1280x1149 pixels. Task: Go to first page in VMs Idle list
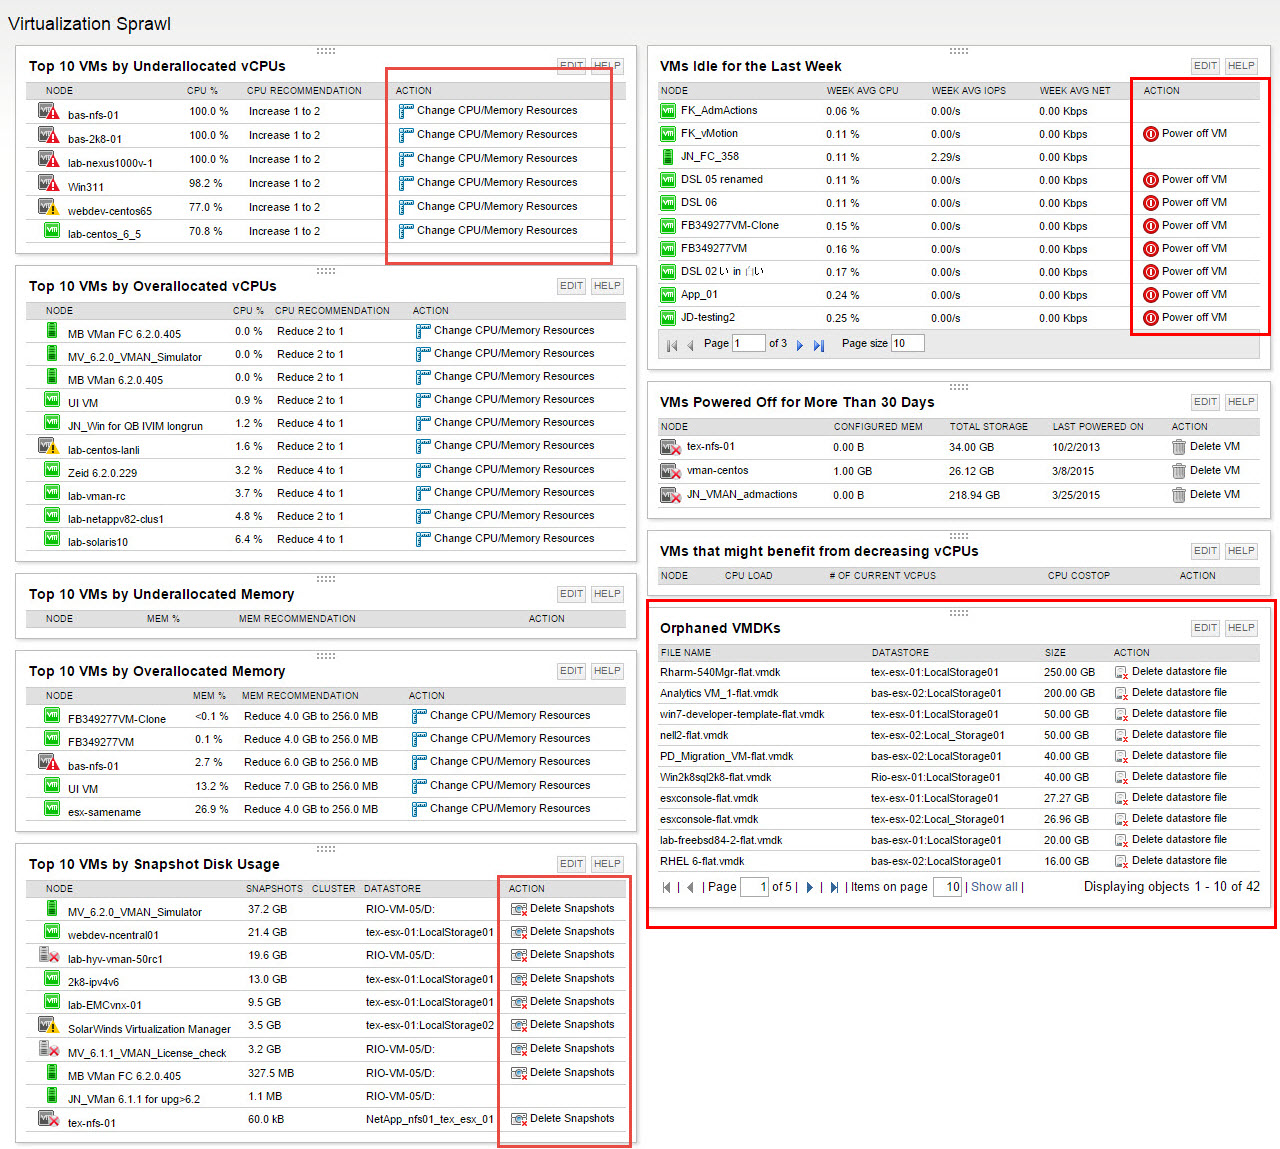click(x=672, y=345)
